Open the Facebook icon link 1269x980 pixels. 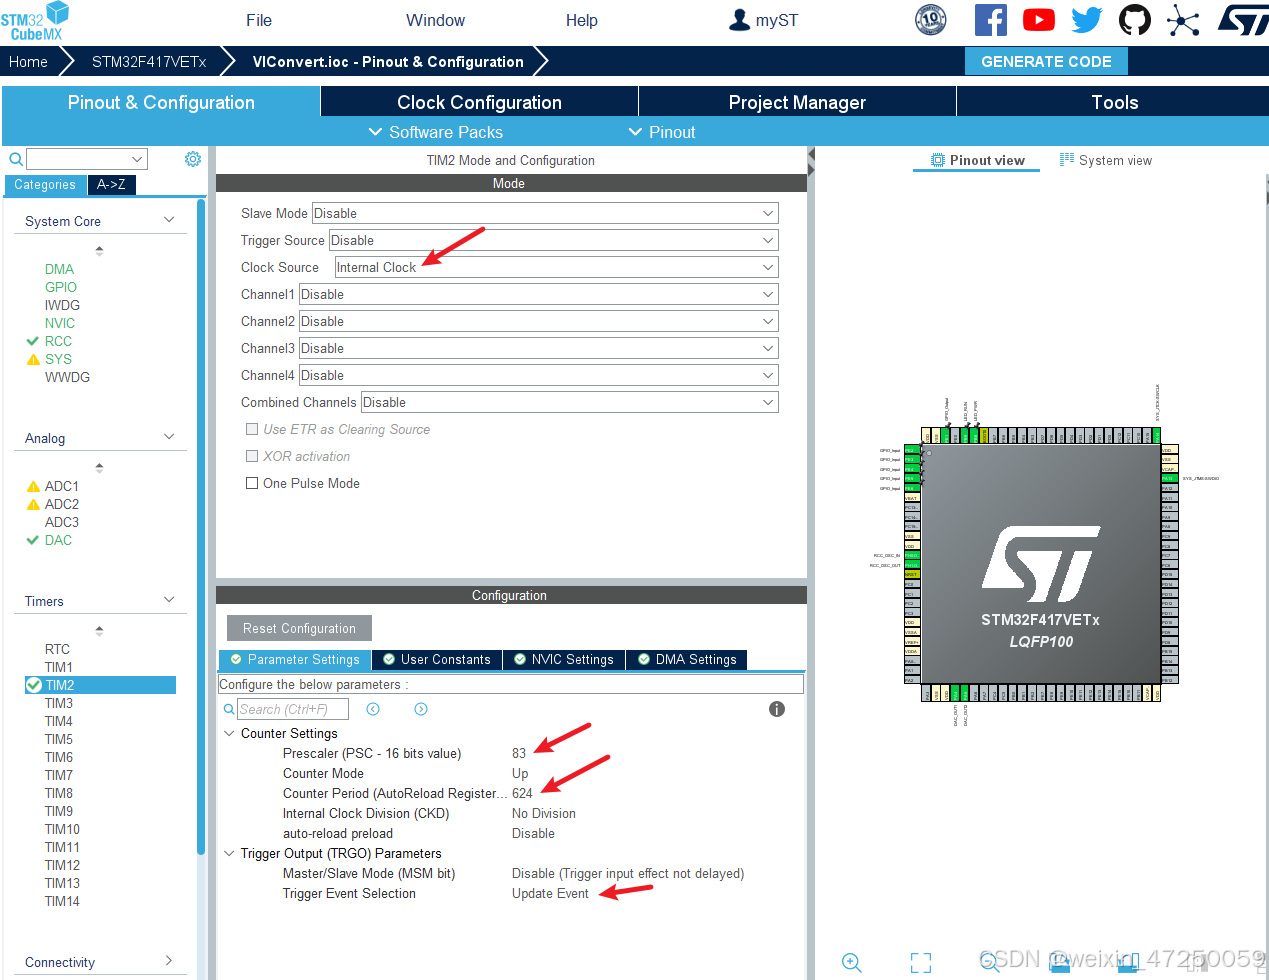point(990,20)
